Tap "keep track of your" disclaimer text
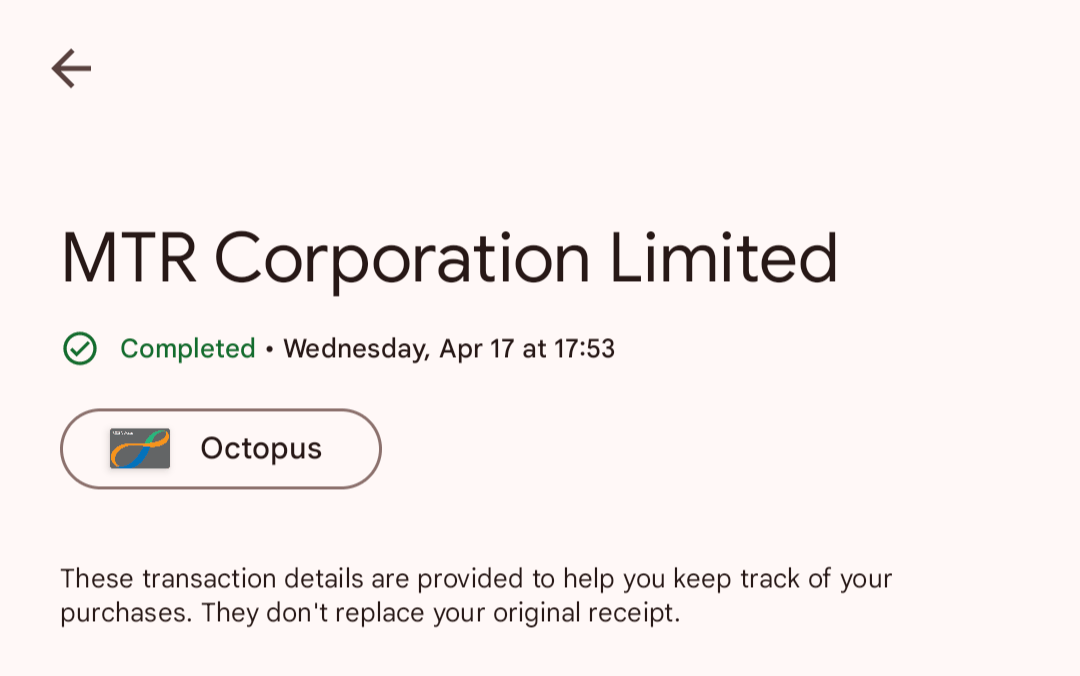This screenshot has height=676, width=1080. tap(782, 580)
